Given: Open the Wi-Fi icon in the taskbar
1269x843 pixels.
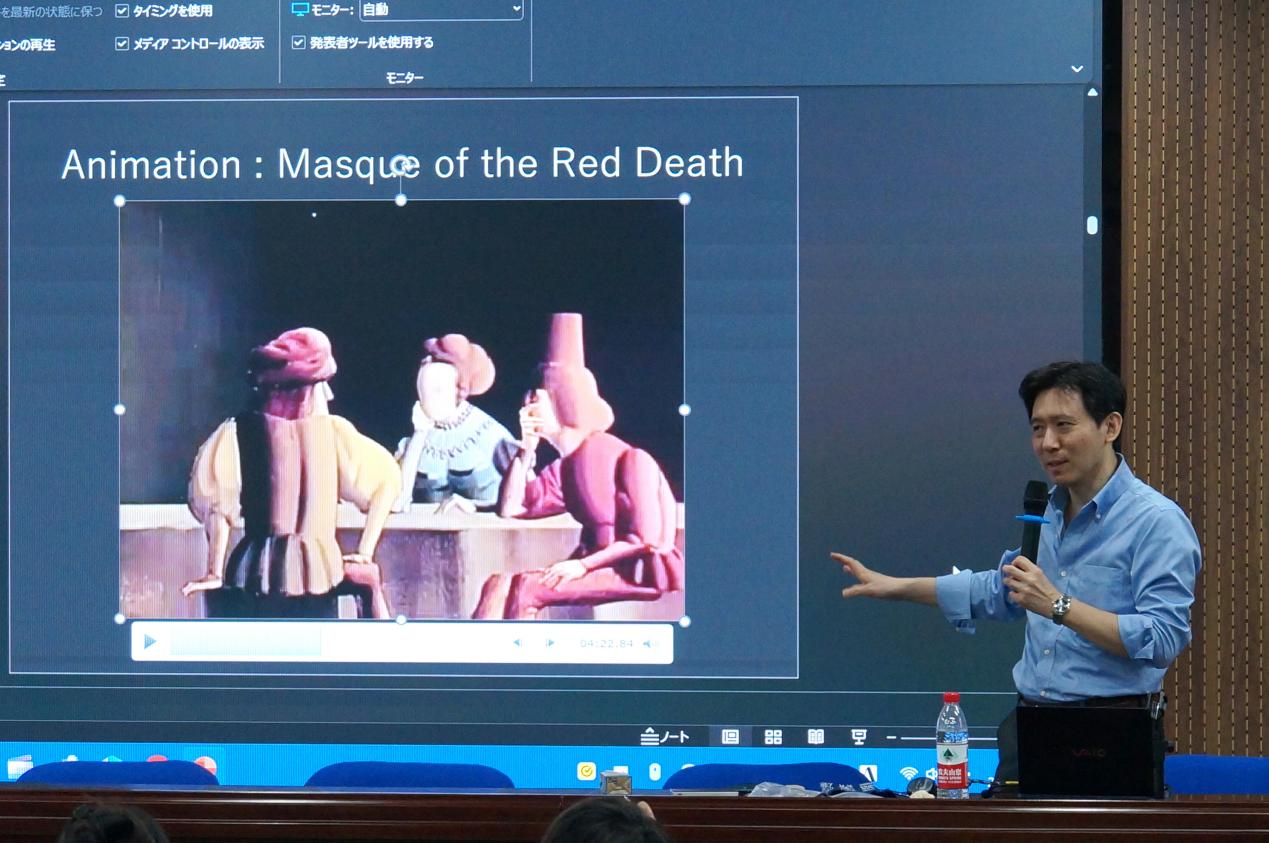Looking at the screenshot, I should pos(908,773).
